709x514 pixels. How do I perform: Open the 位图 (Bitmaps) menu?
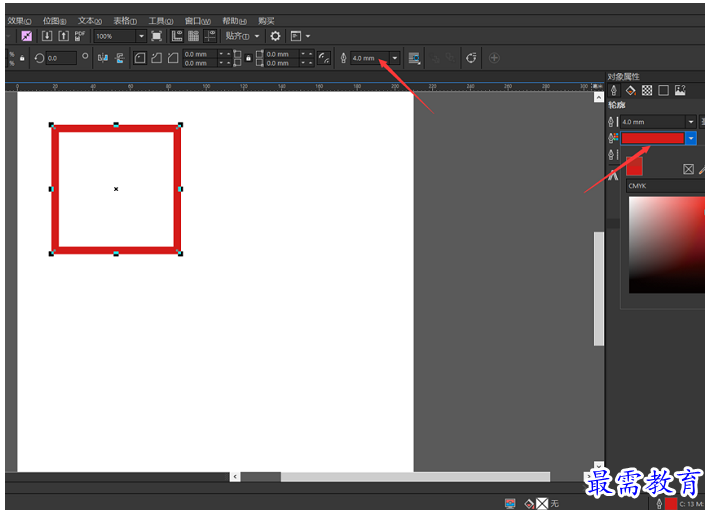[54, 21]
